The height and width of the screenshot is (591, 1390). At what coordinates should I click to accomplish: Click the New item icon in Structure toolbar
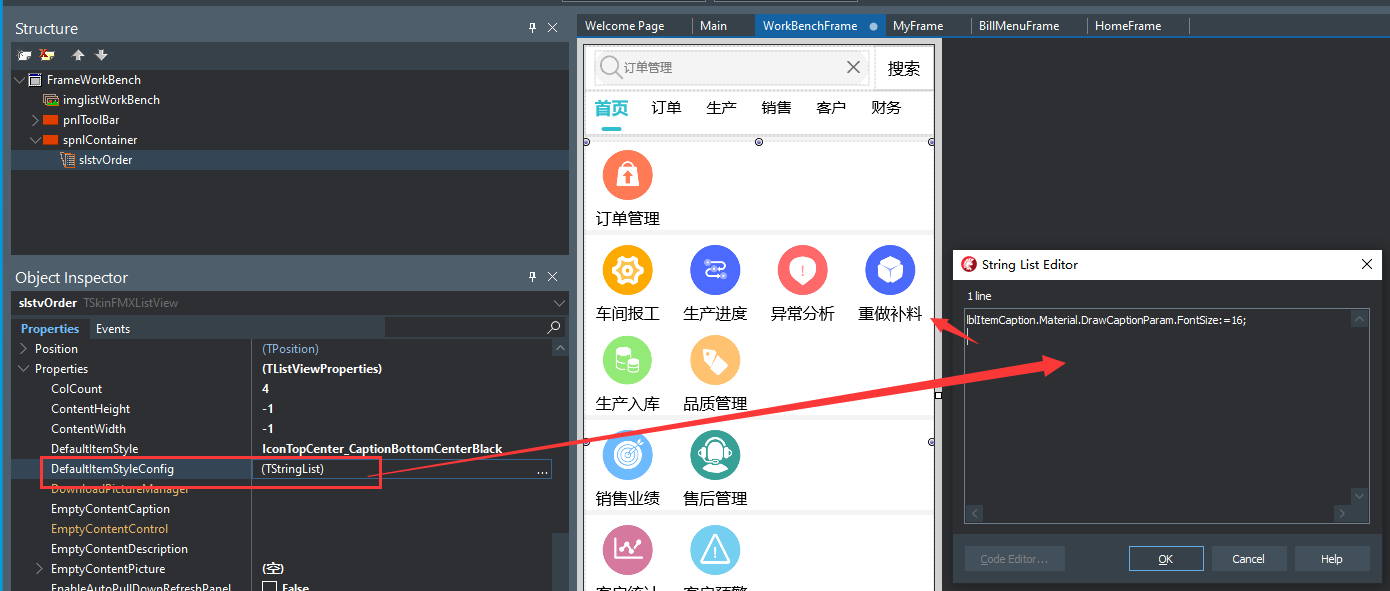pyautogui.click(x=25, y=55)
